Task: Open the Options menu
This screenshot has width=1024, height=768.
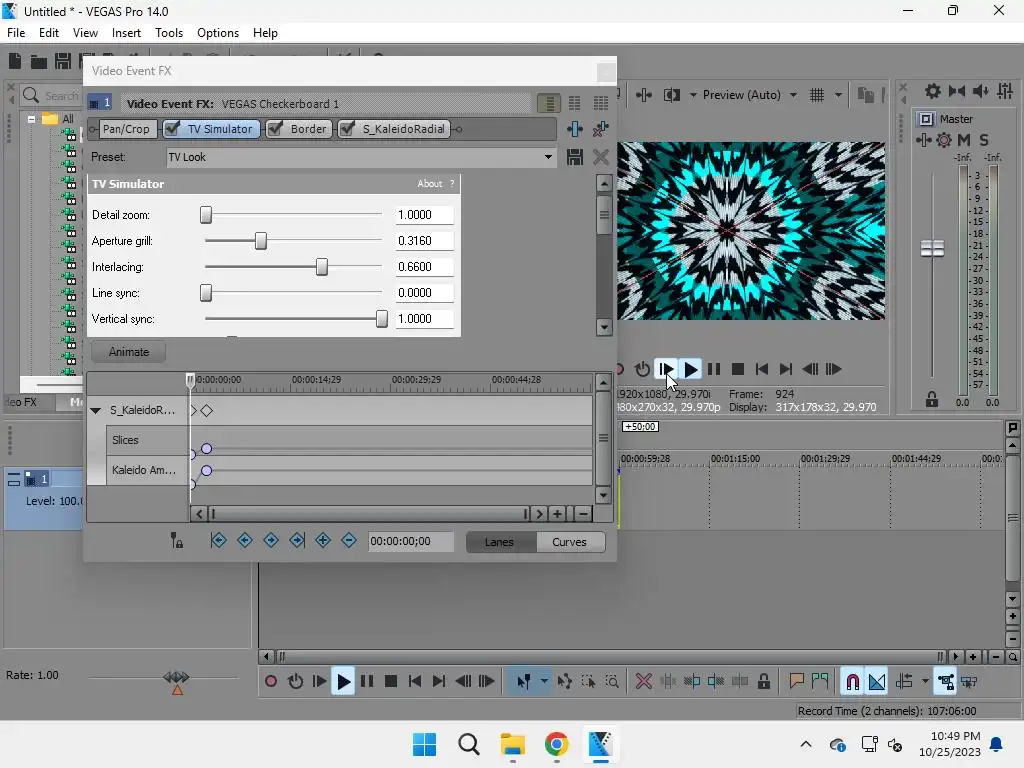Action: (x=217, y=33)
